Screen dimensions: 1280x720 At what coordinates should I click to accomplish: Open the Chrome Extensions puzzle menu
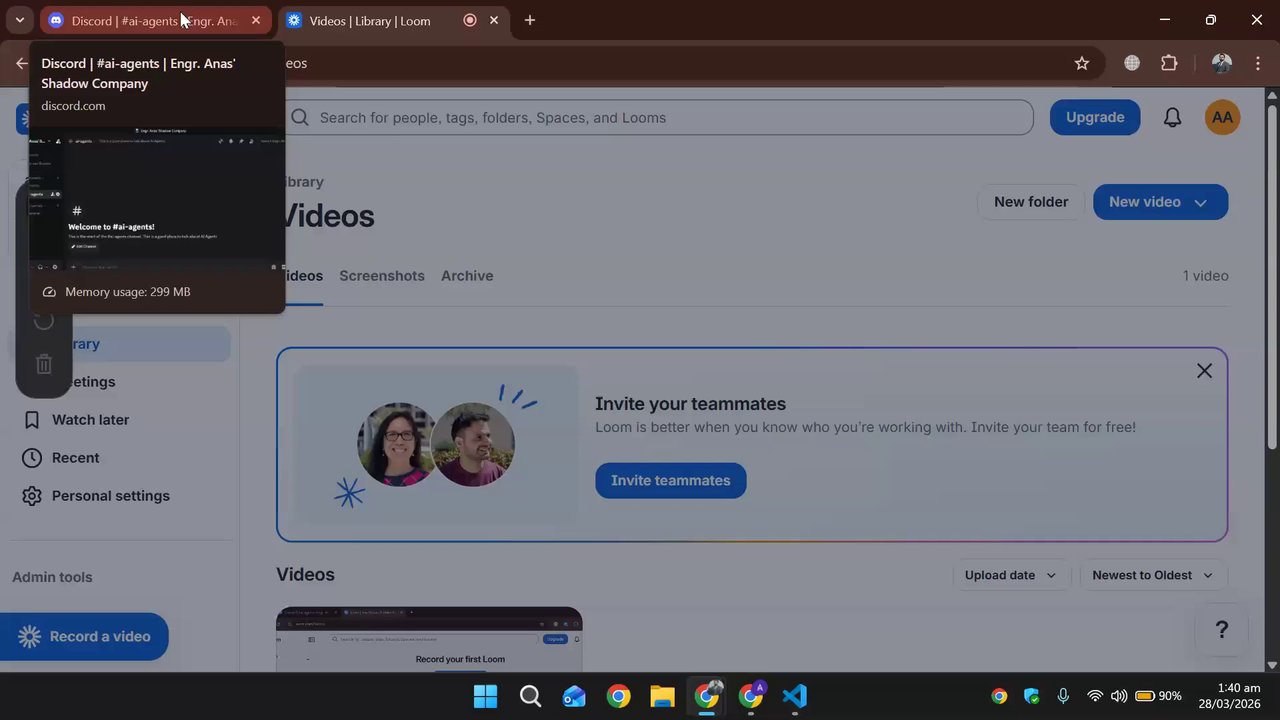(1169, 63)
